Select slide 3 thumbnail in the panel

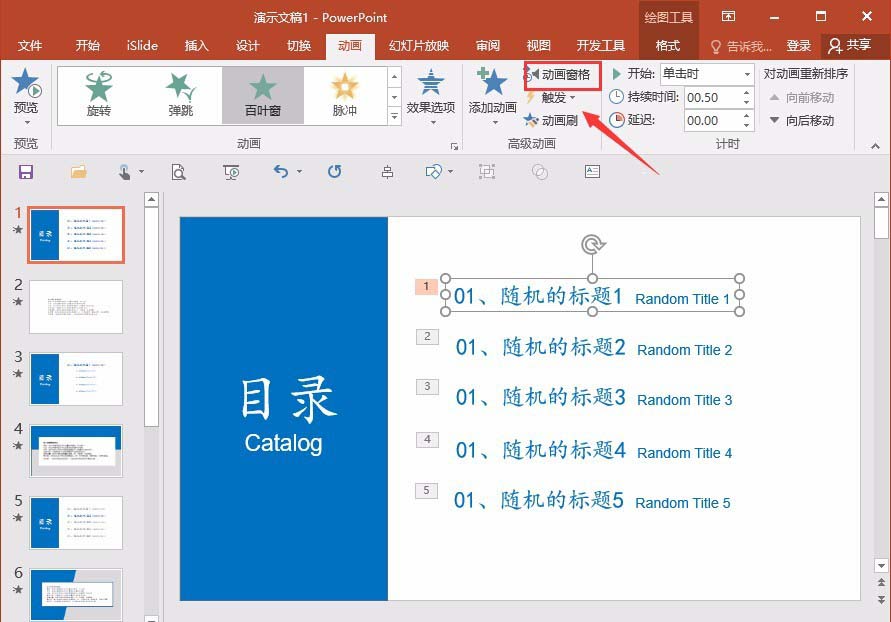pos(75,378)
